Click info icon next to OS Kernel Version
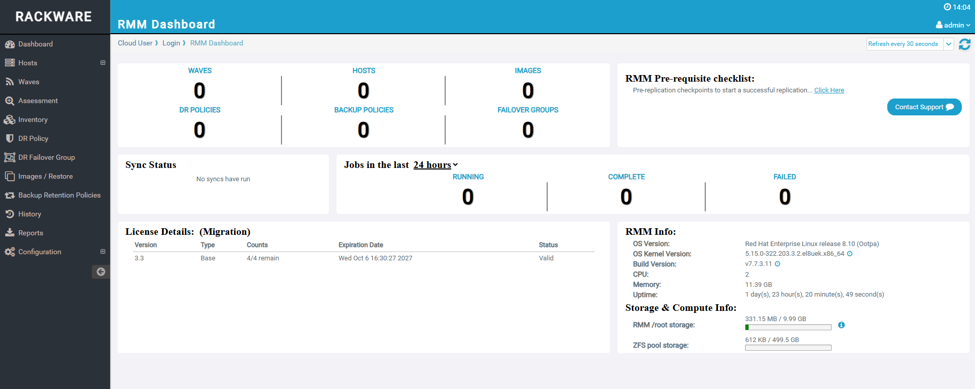The width and height of the screenshot is (975, 389). coord(849,254)
